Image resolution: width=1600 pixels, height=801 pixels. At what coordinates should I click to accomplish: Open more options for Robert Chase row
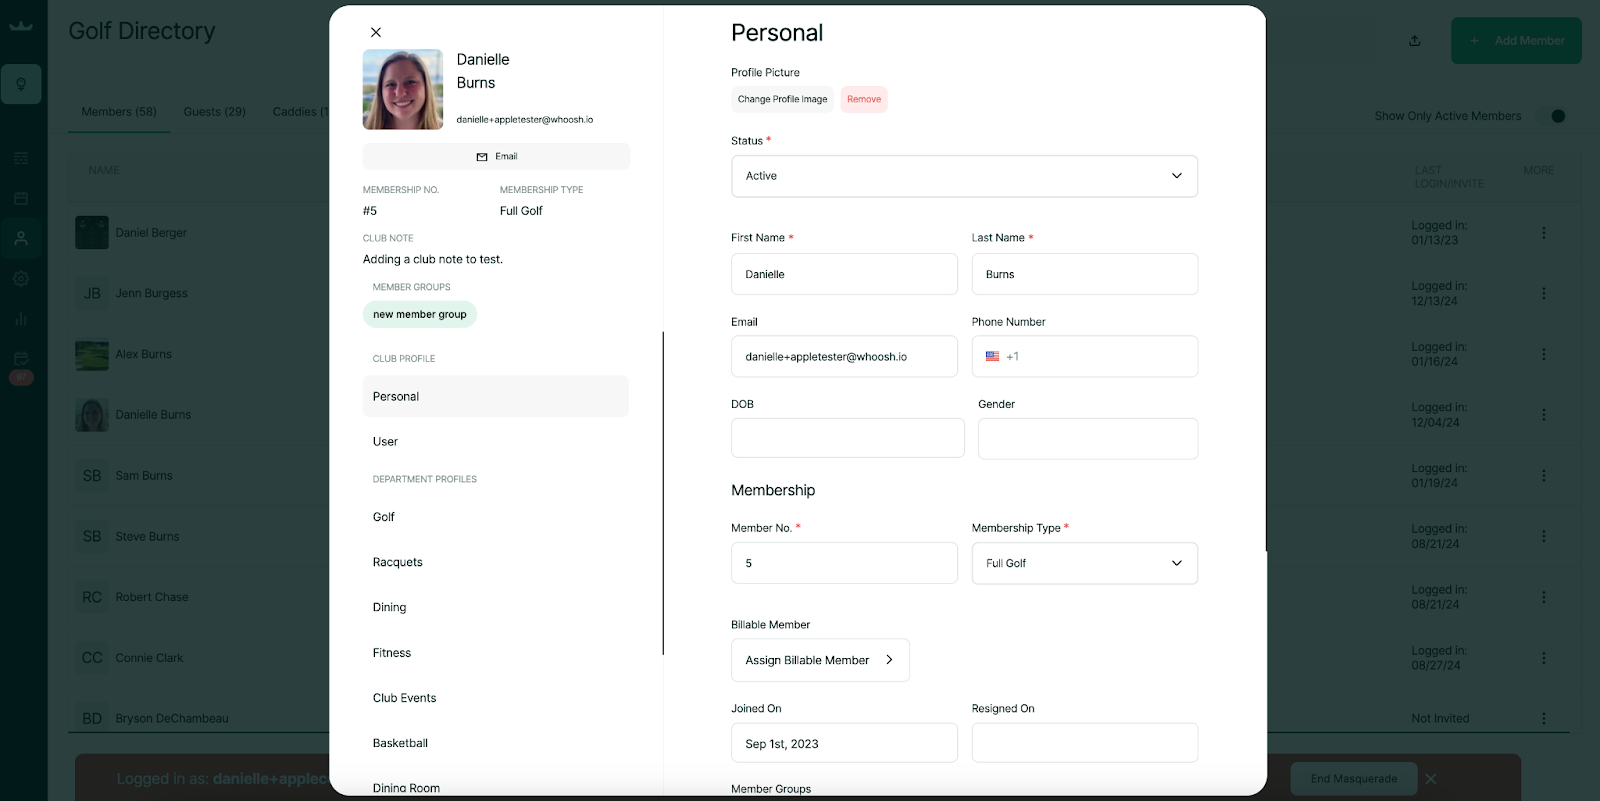[1543, 597]
